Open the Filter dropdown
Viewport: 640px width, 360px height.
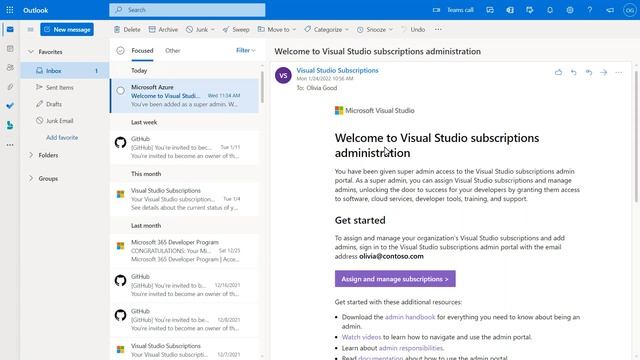(x=246, y=50)
